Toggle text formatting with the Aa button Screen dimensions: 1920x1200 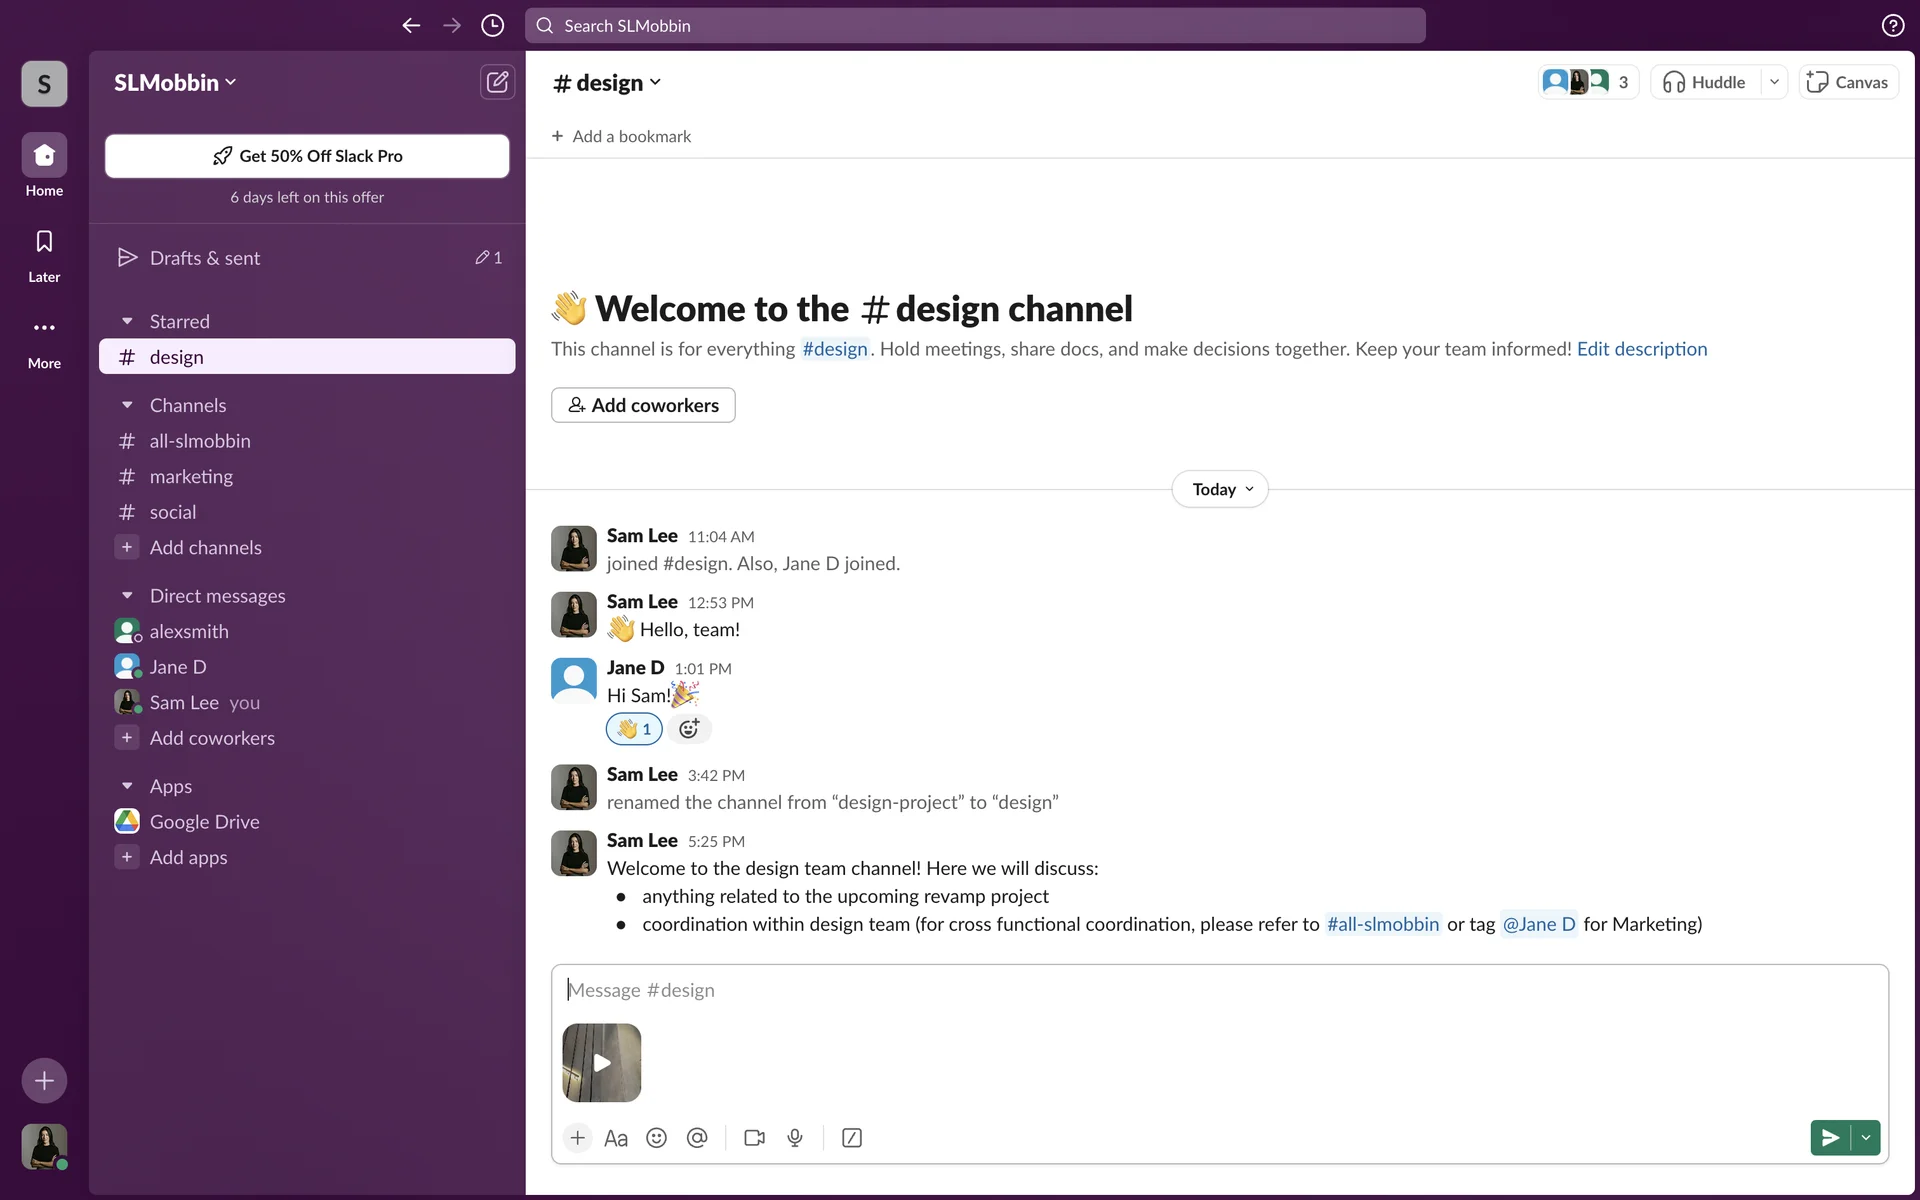pos(616,1138)
